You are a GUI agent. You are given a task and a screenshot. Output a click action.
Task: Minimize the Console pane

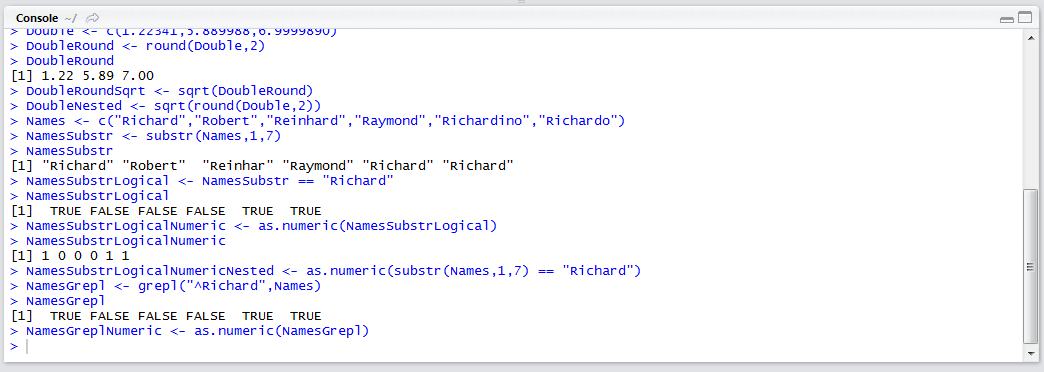pyautogui.click(x=1006, y=19)
